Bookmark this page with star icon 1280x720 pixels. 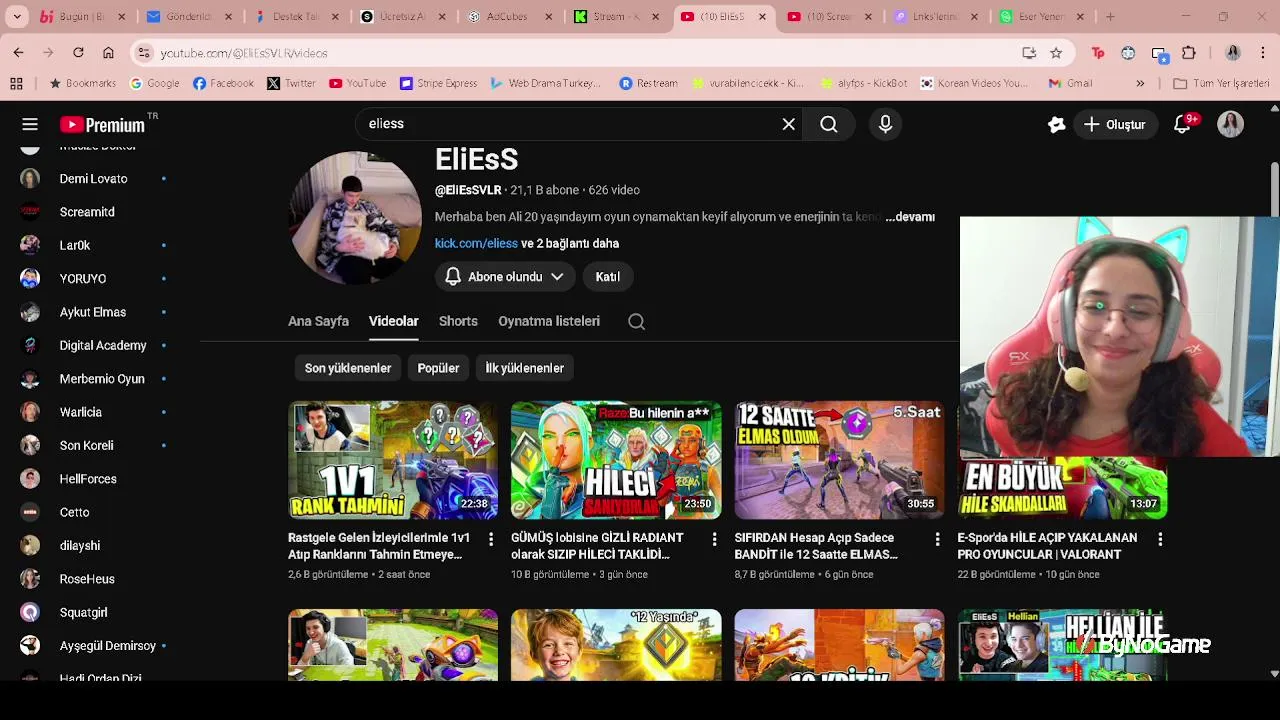click(1056, 53)
